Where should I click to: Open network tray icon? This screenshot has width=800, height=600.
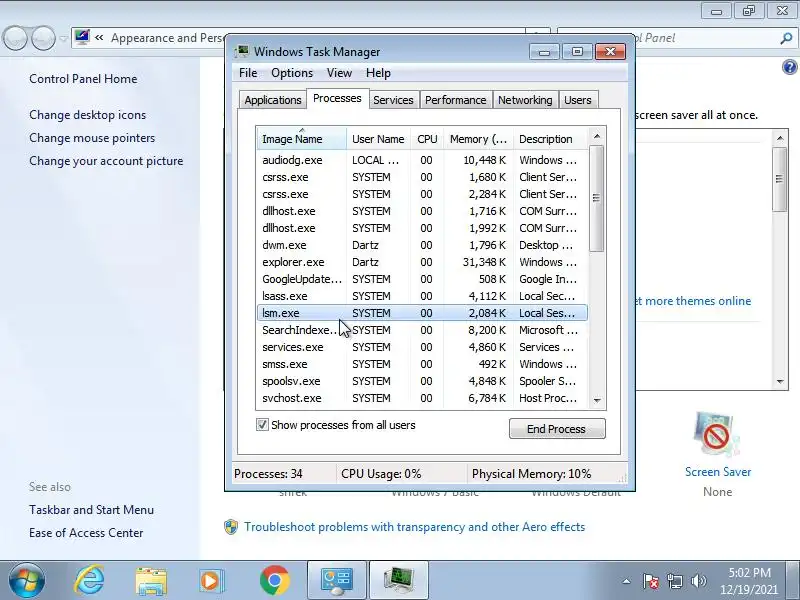[x=674, y=581]
